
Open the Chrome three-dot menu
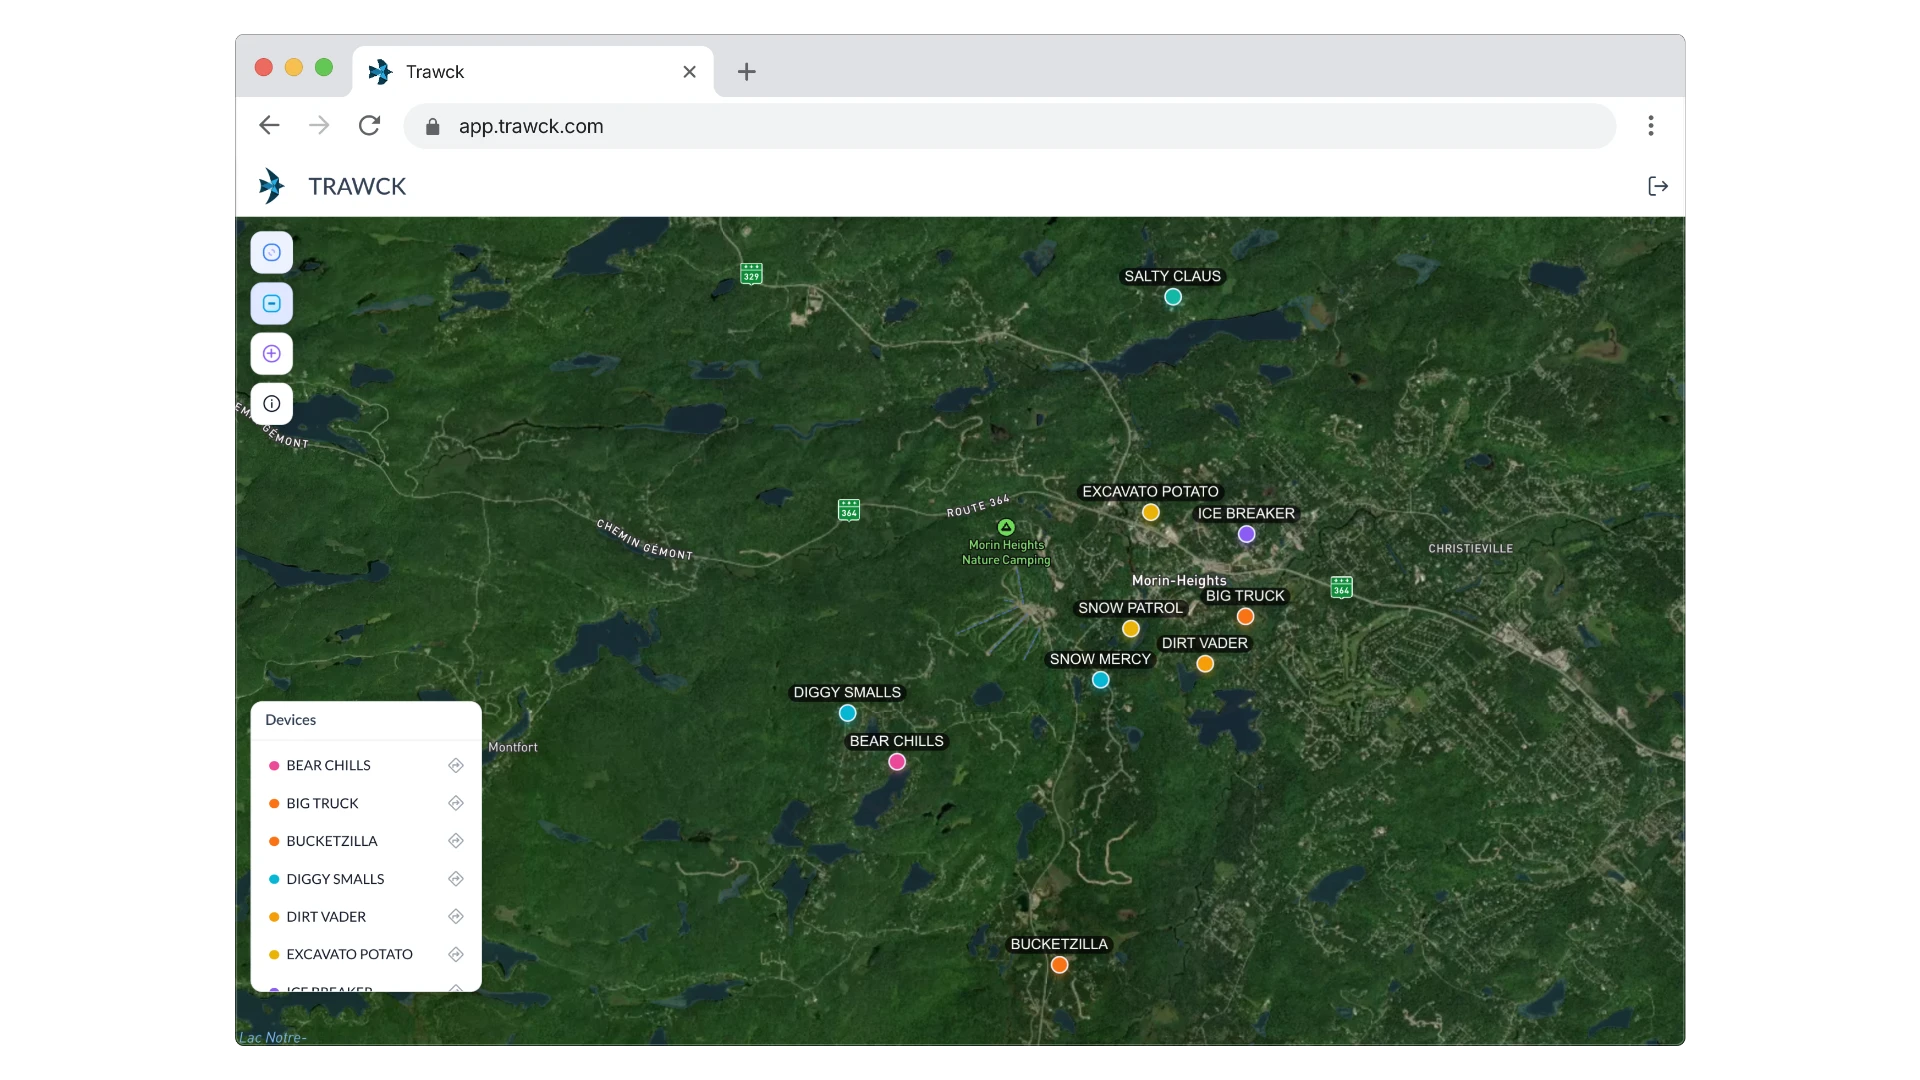point(1651,126)
